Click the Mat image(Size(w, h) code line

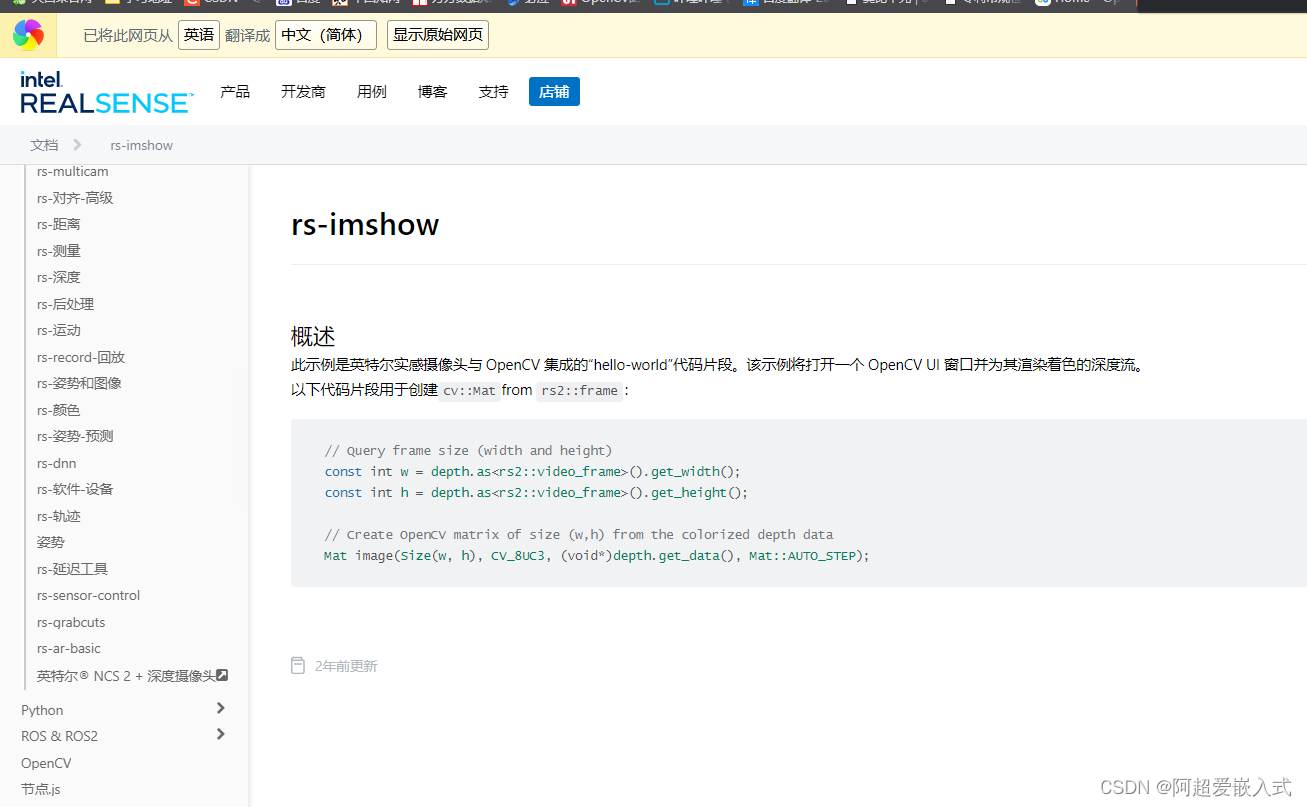click(597, 555)
